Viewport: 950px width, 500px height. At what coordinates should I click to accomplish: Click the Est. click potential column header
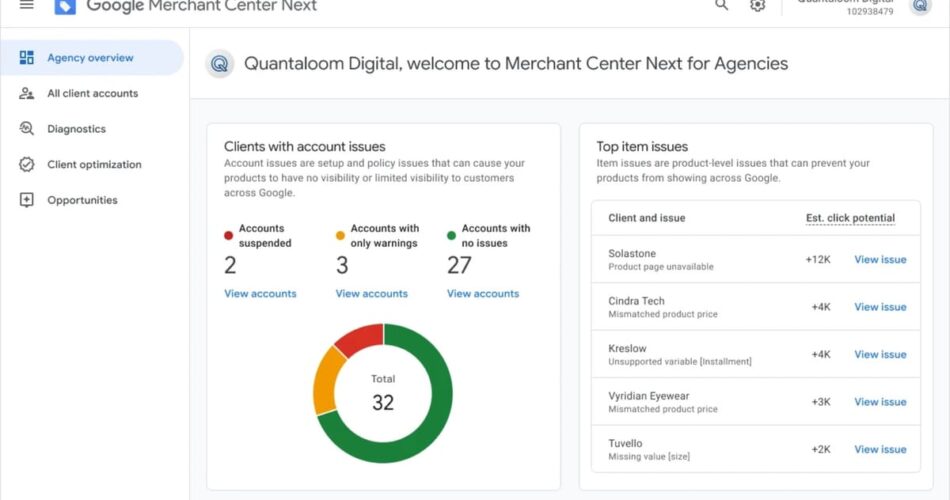click(x=850, y=218)
